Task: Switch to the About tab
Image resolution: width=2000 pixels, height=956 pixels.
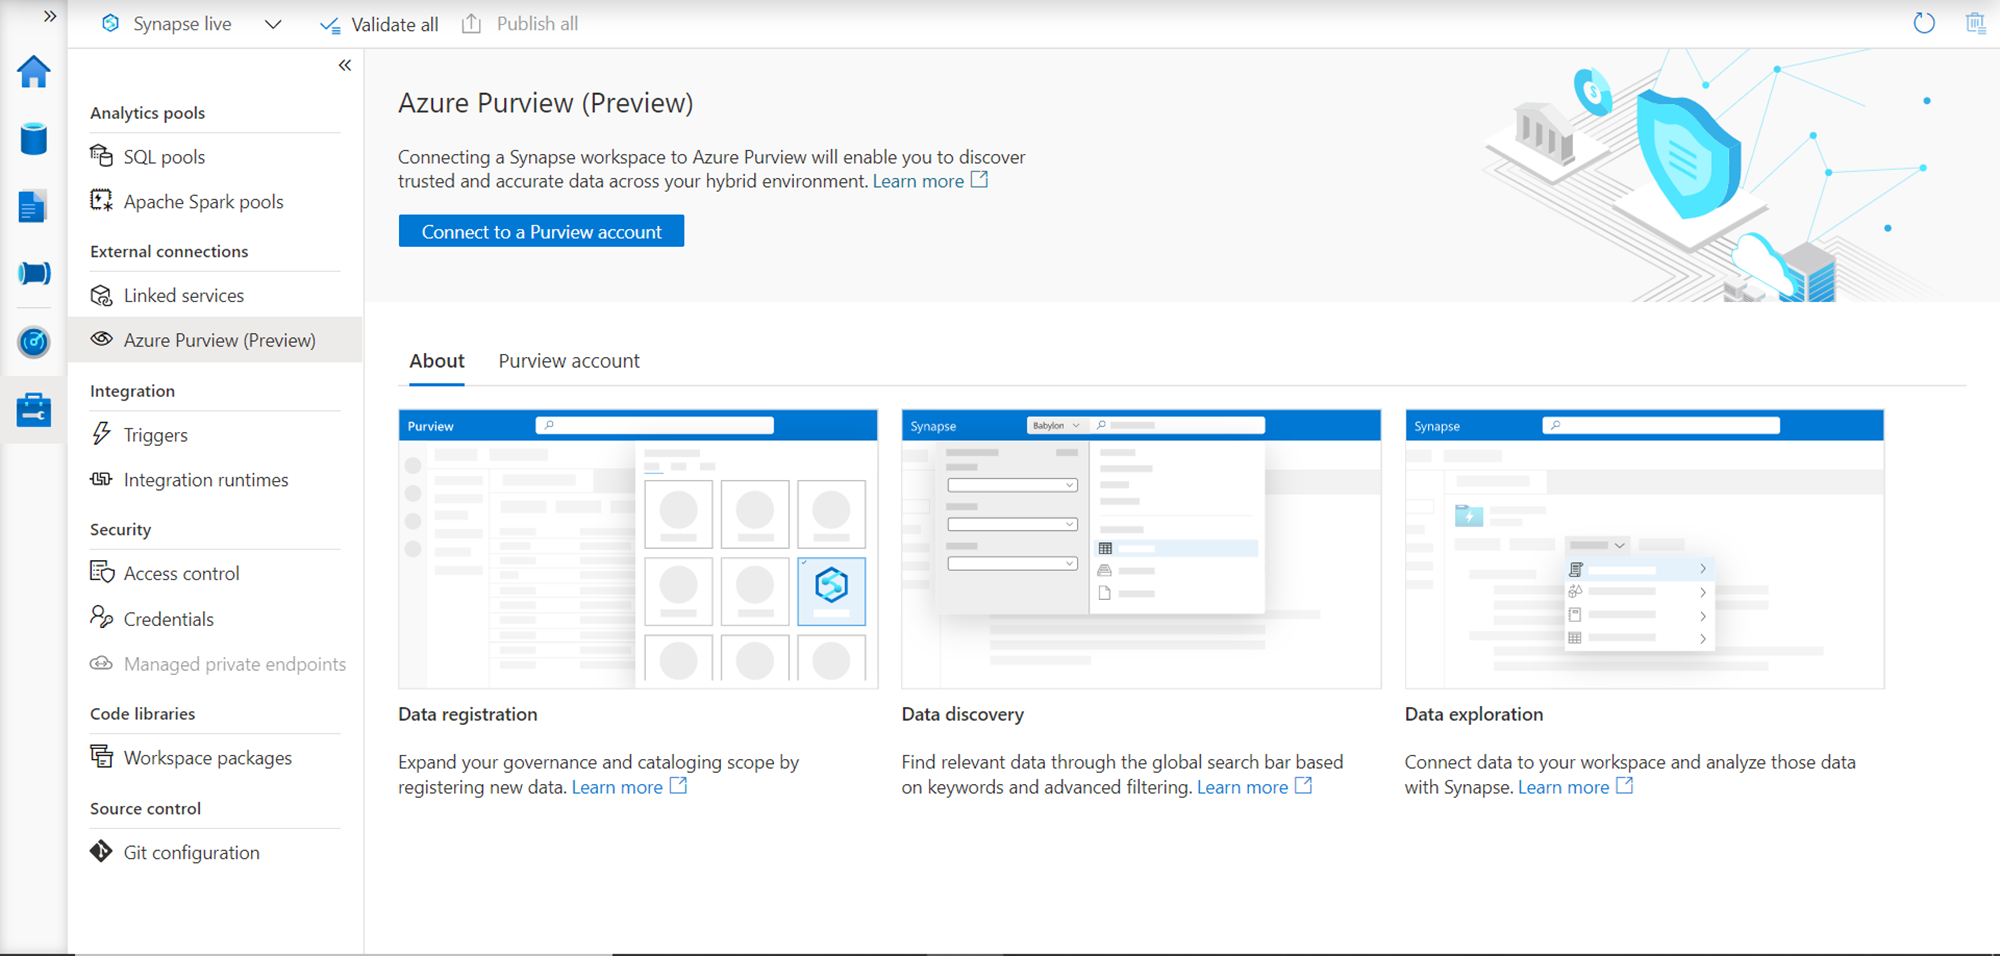Action: [x=437, y=362]
